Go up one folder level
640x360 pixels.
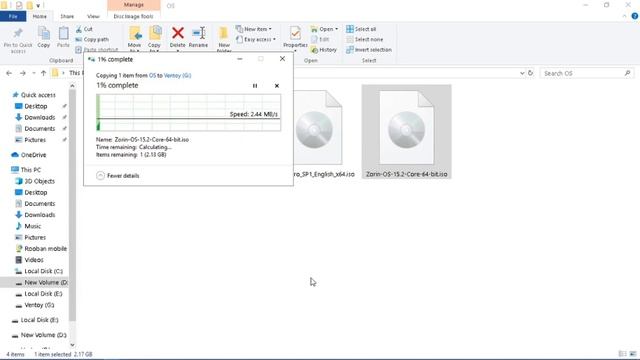[43, 73]
